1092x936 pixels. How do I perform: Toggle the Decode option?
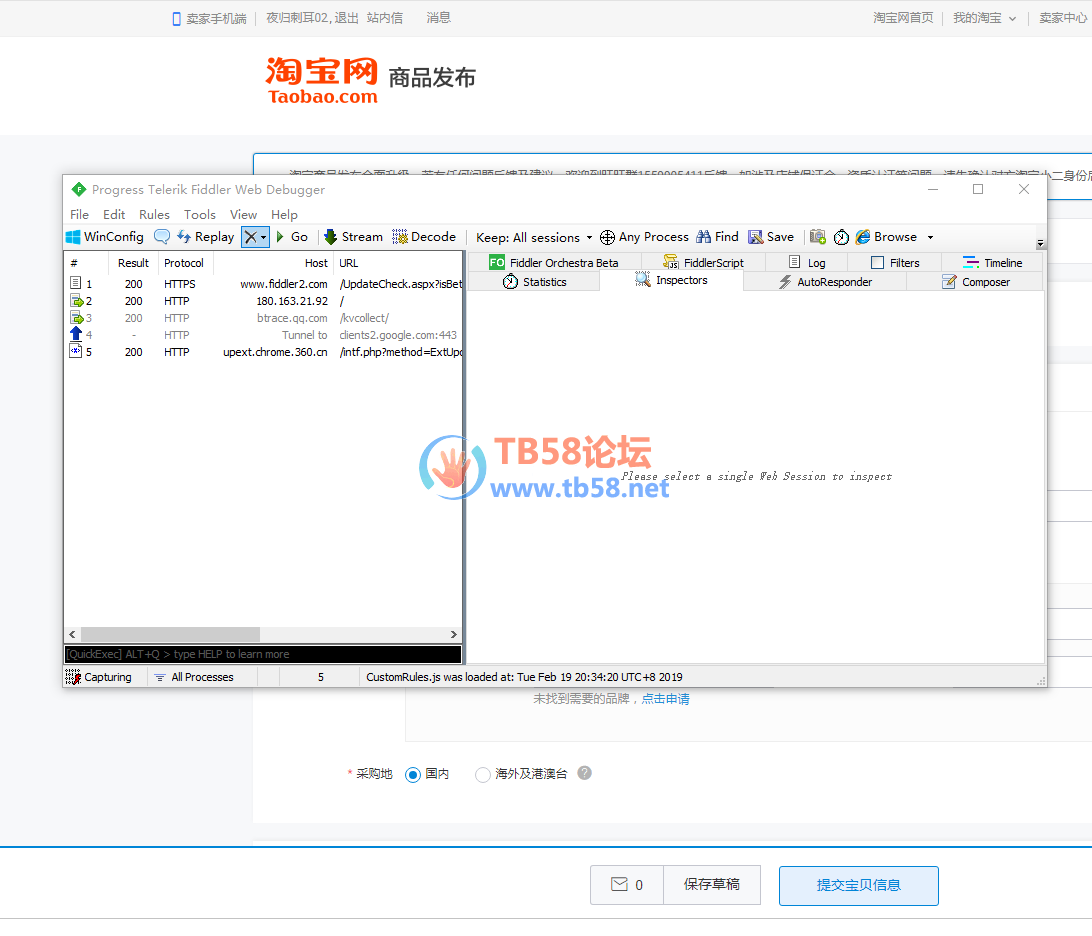[x=423, y=237]
